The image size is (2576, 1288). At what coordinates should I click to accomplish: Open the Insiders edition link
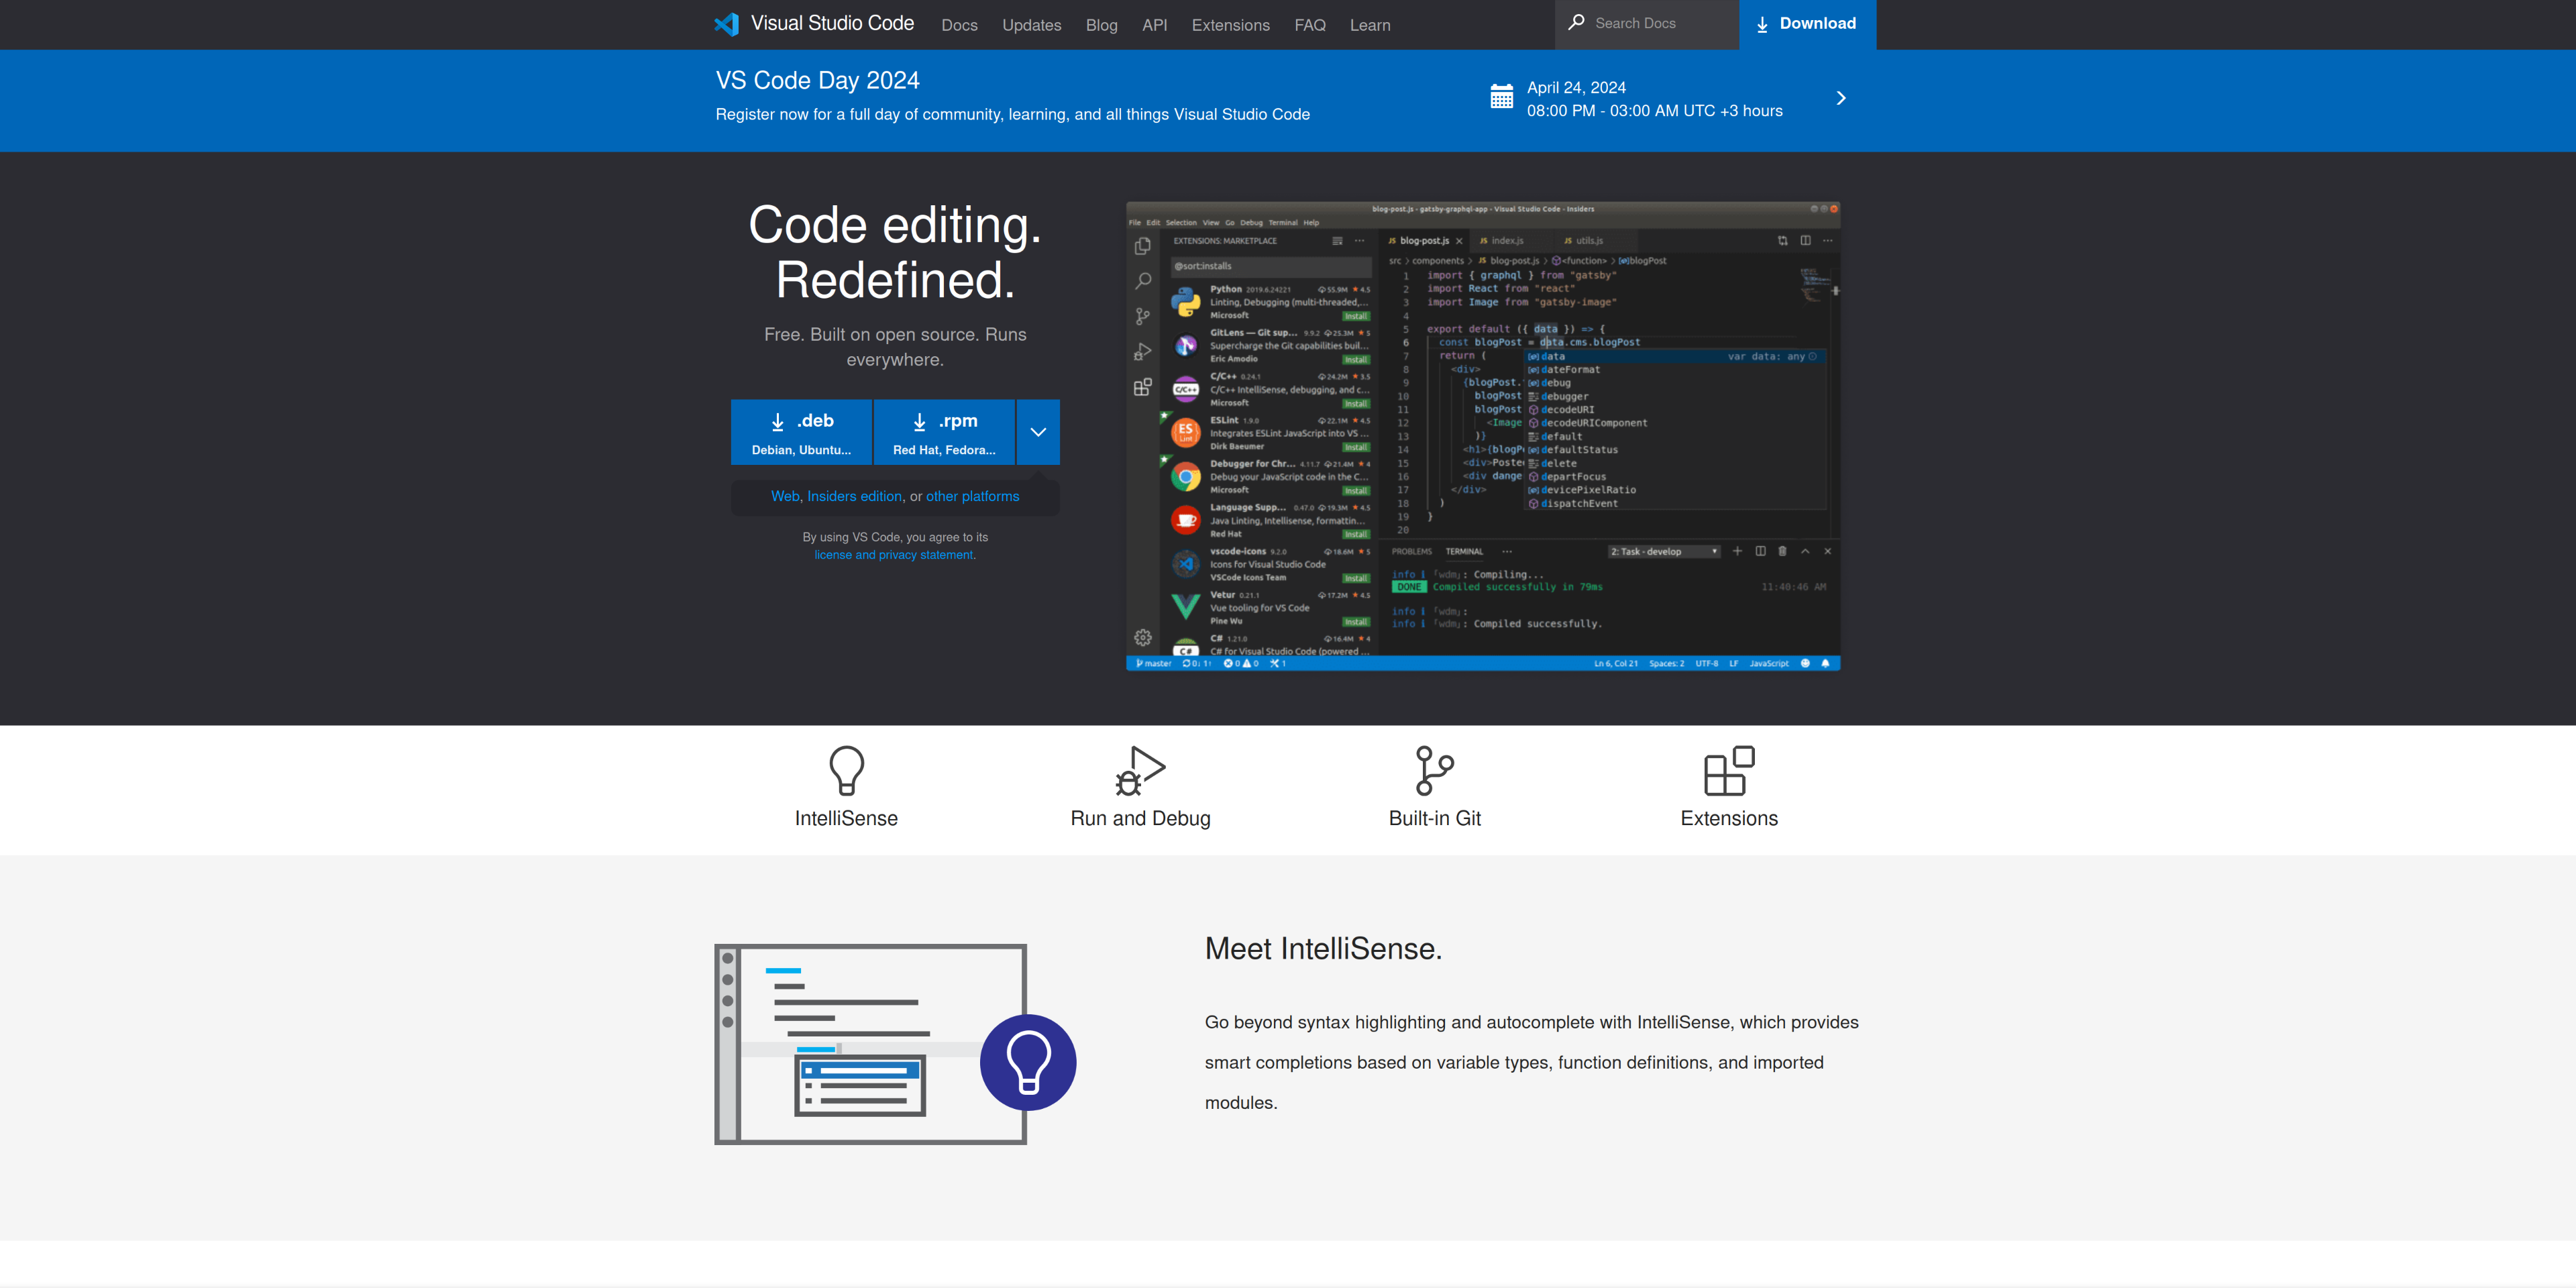[x=854, y=496]
